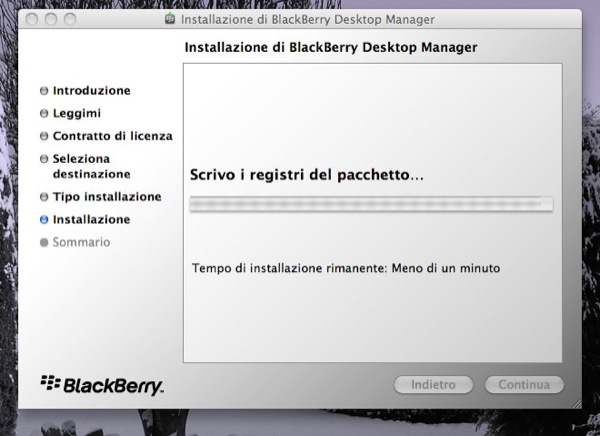600x436 pixels.
Task: Click the bold installer heading above the content pane
Action: 331,47
